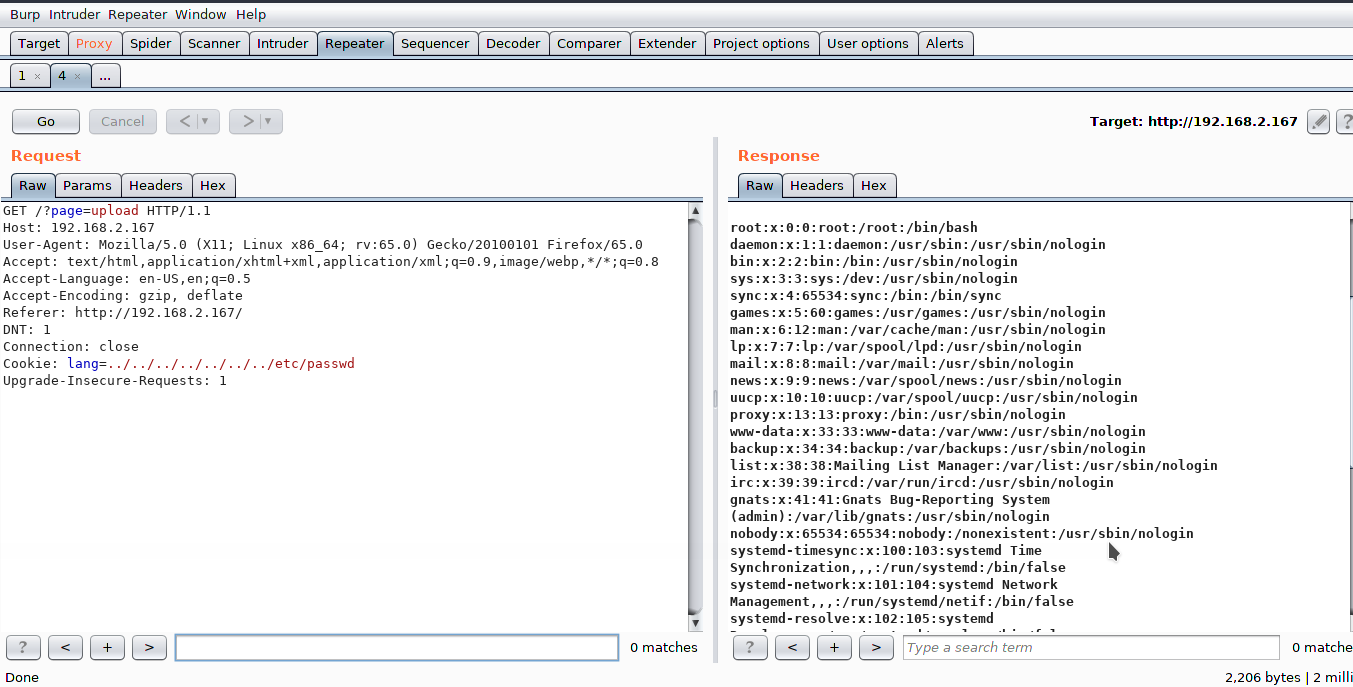The height and width of the screenshot is (687, 1353).
Task: Select the request Headers tab
Action: pos(156,185)
